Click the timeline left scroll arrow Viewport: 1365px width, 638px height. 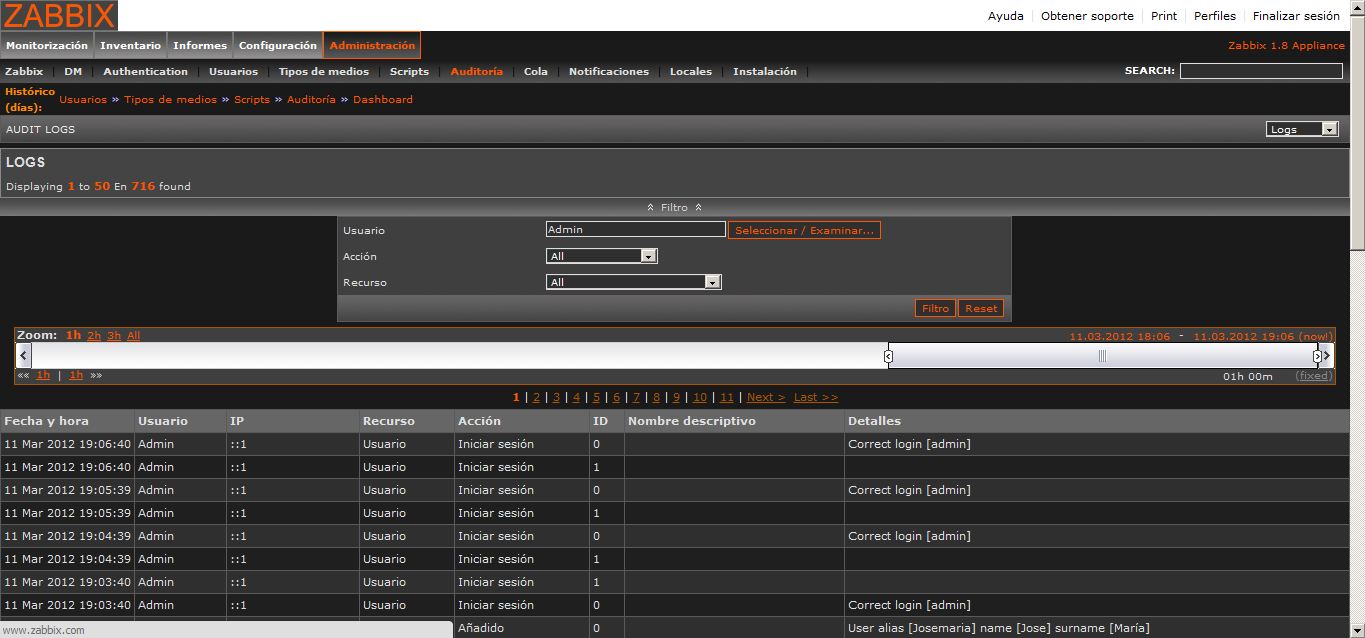point(24,355)
